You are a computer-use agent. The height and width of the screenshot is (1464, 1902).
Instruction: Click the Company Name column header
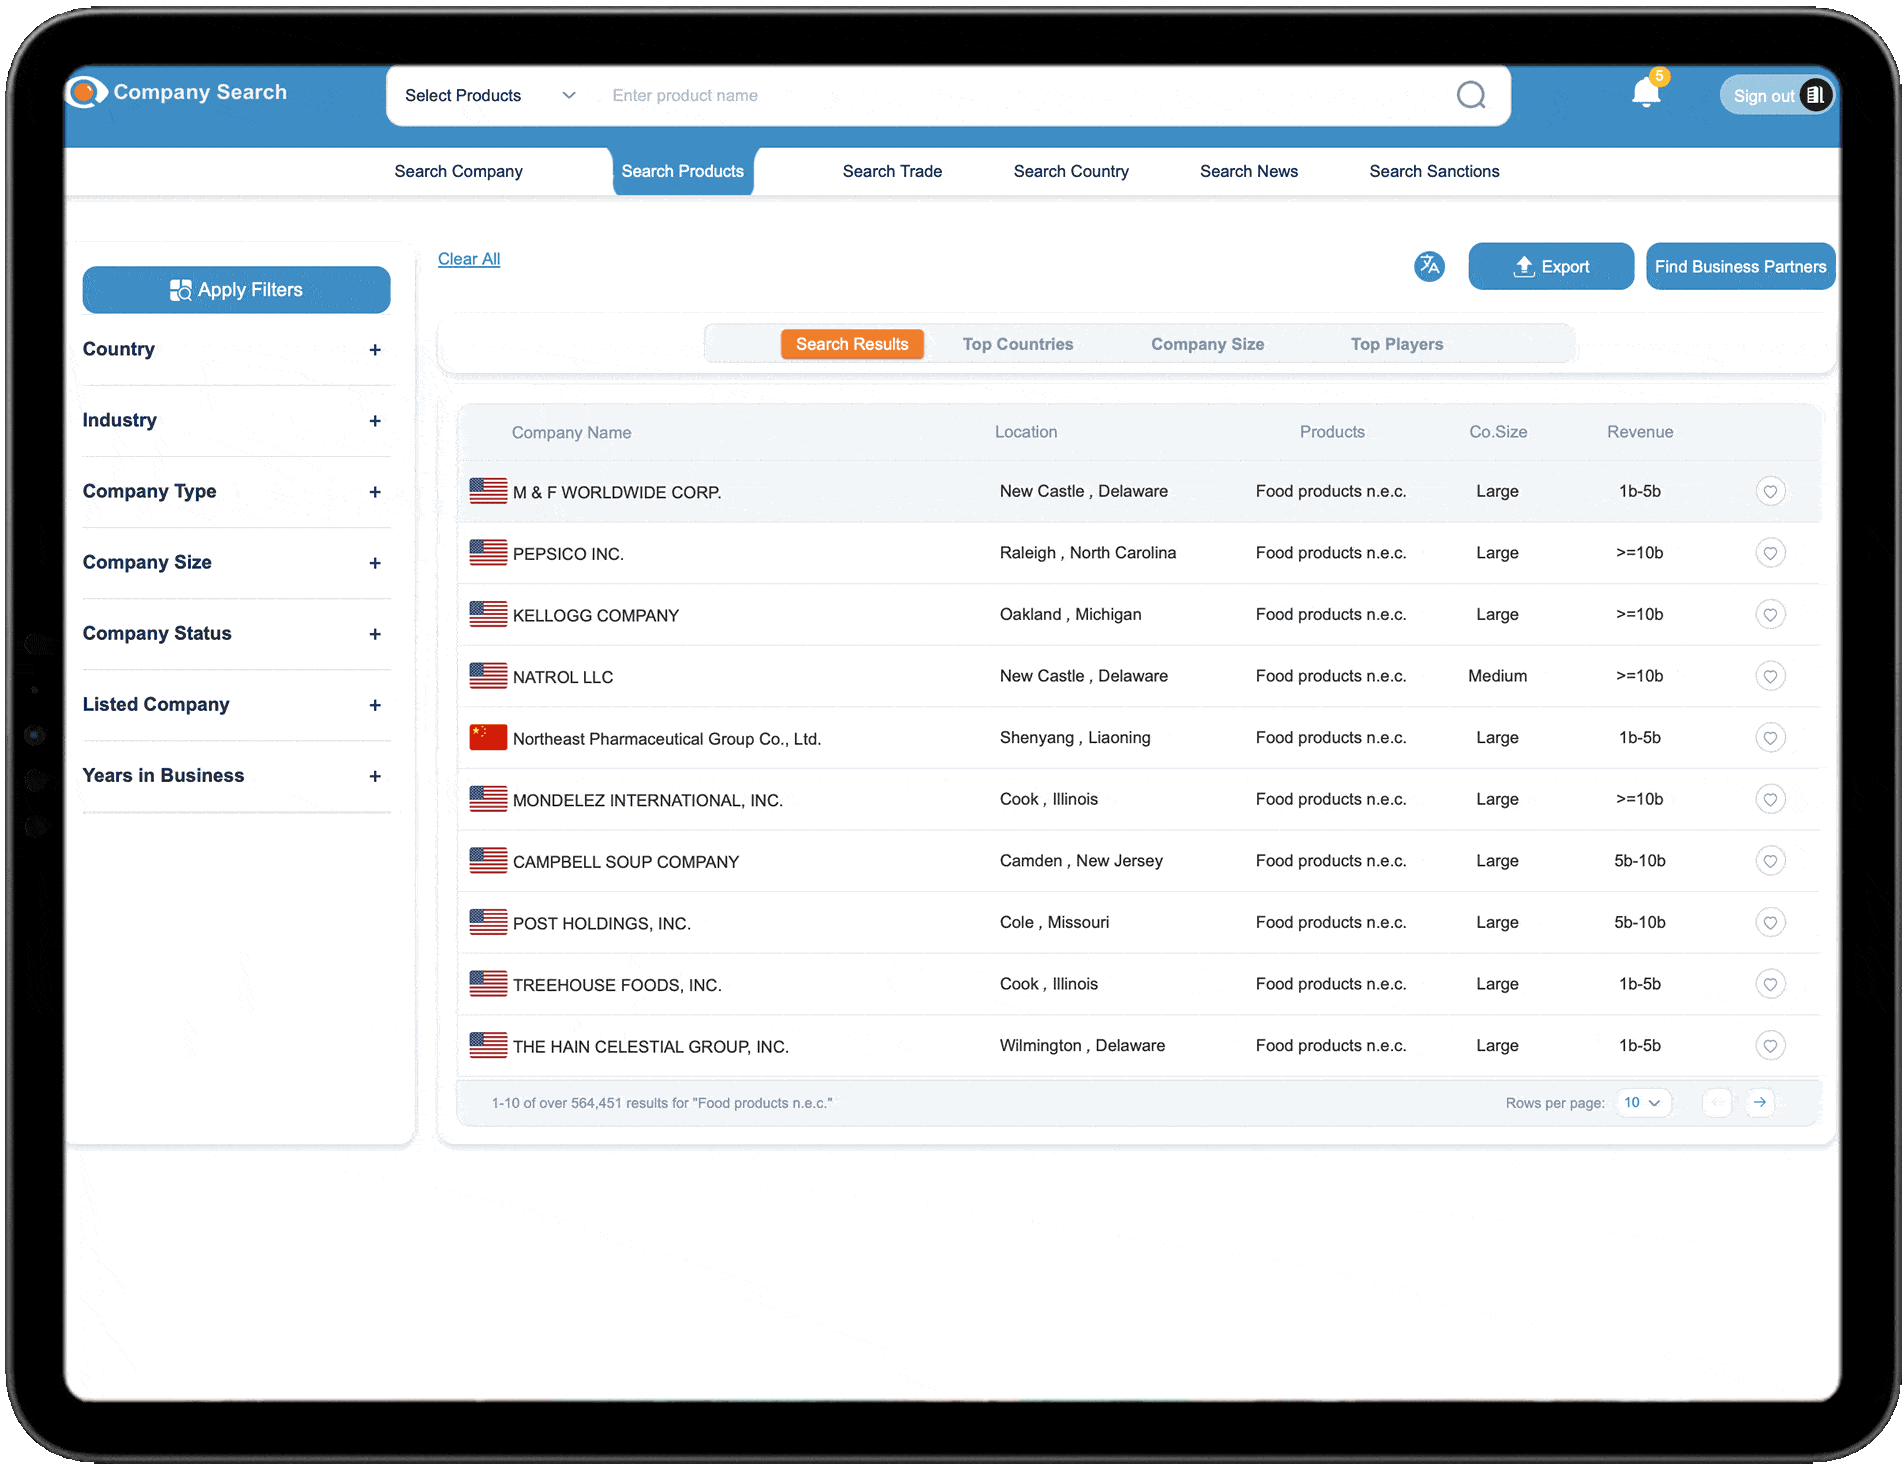point(571,432)
